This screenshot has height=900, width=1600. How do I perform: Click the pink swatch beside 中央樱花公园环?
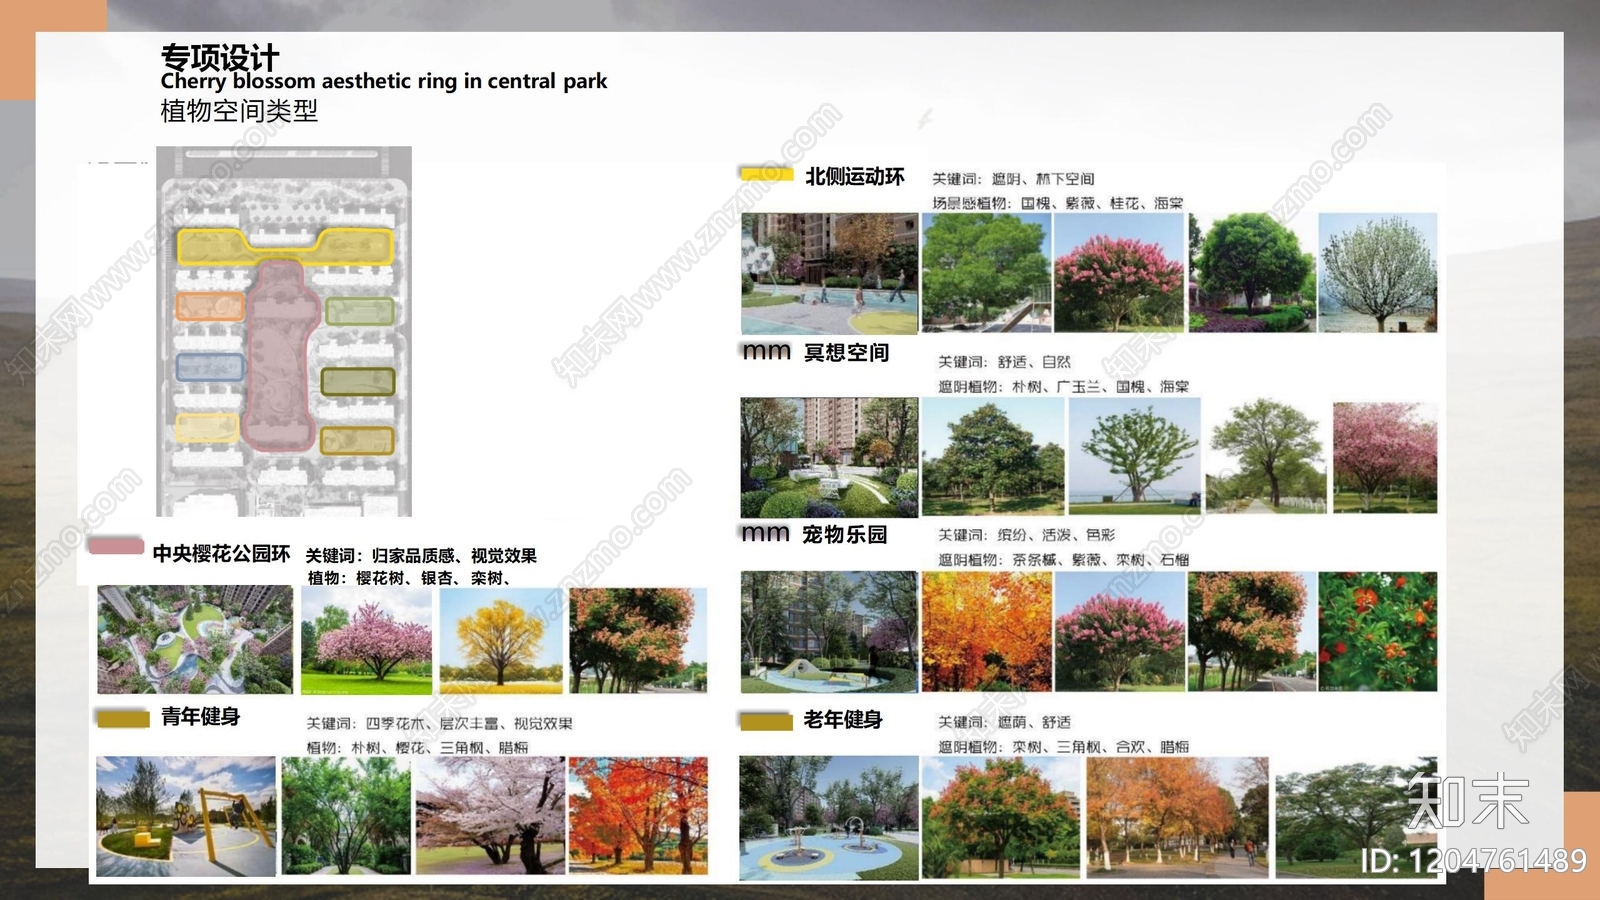click(116, 546)
